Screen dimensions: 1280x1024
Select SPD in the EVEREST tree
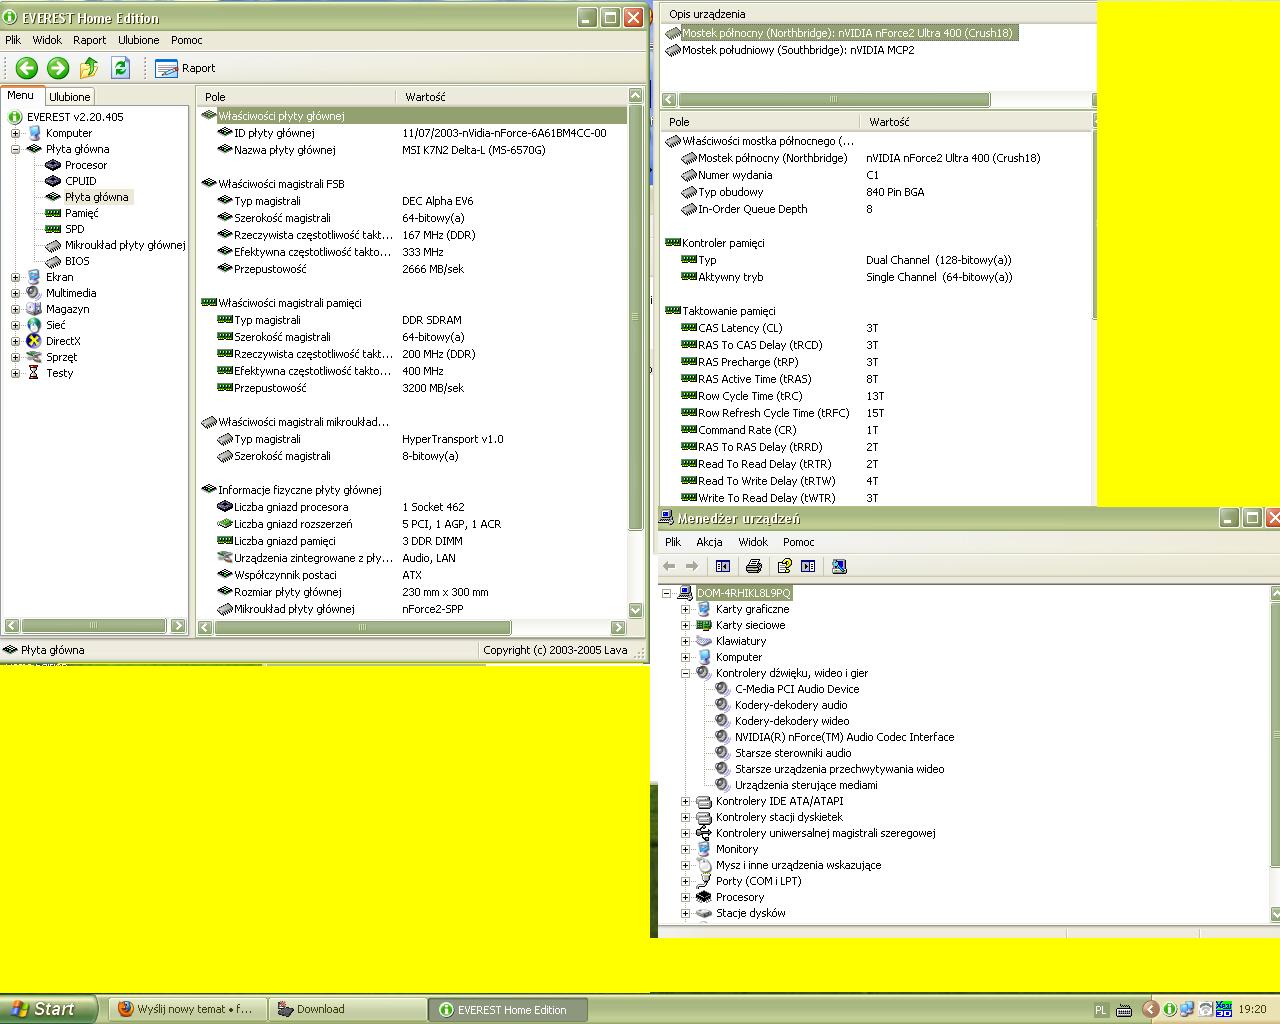74,229
